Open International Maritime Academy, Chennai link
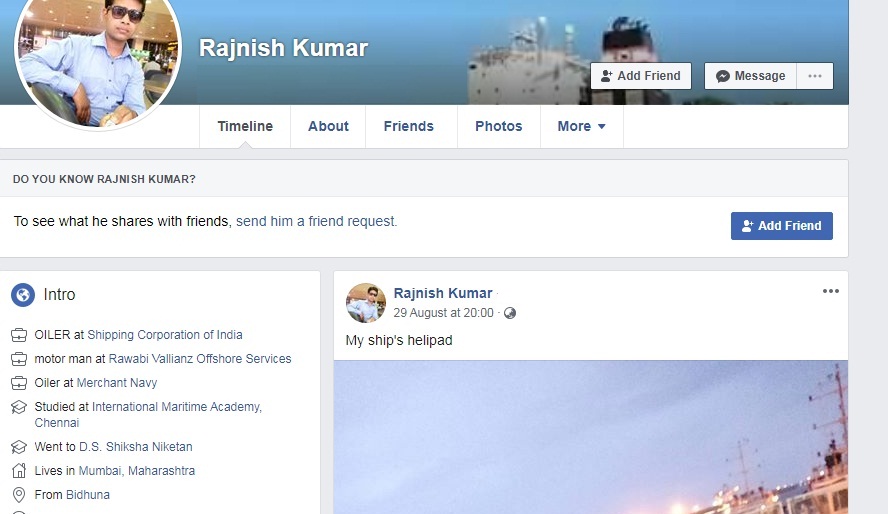 148,414
